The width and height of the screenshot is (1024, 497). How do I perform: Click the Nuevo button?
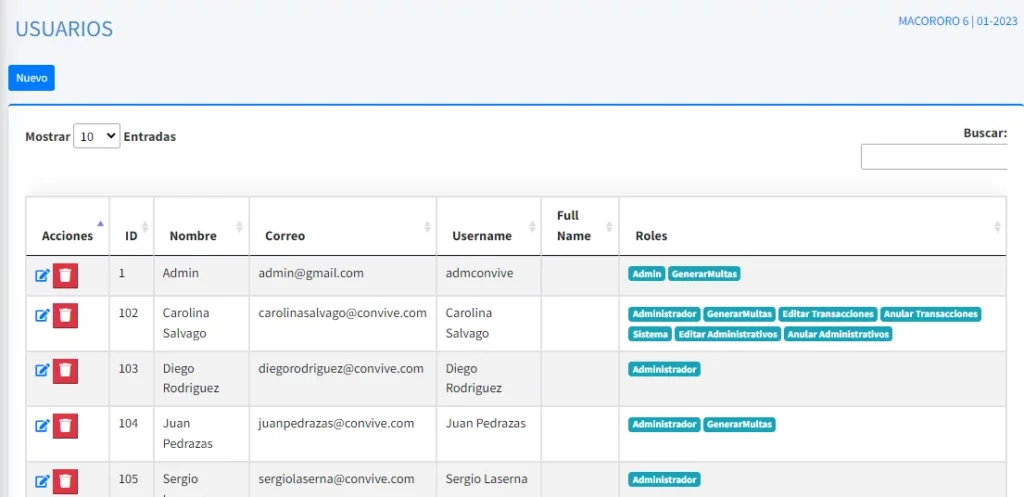point(31,78)
